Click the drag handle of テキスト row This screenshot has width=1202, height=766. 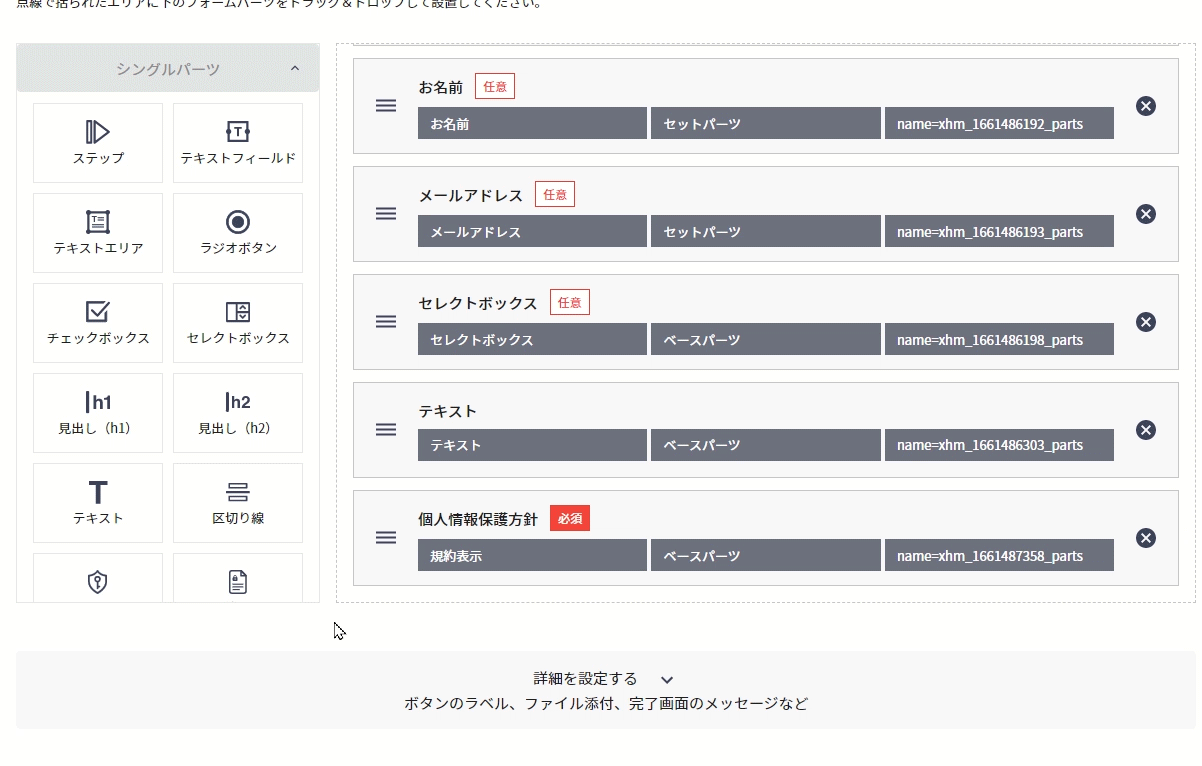[x=386, y=430]
